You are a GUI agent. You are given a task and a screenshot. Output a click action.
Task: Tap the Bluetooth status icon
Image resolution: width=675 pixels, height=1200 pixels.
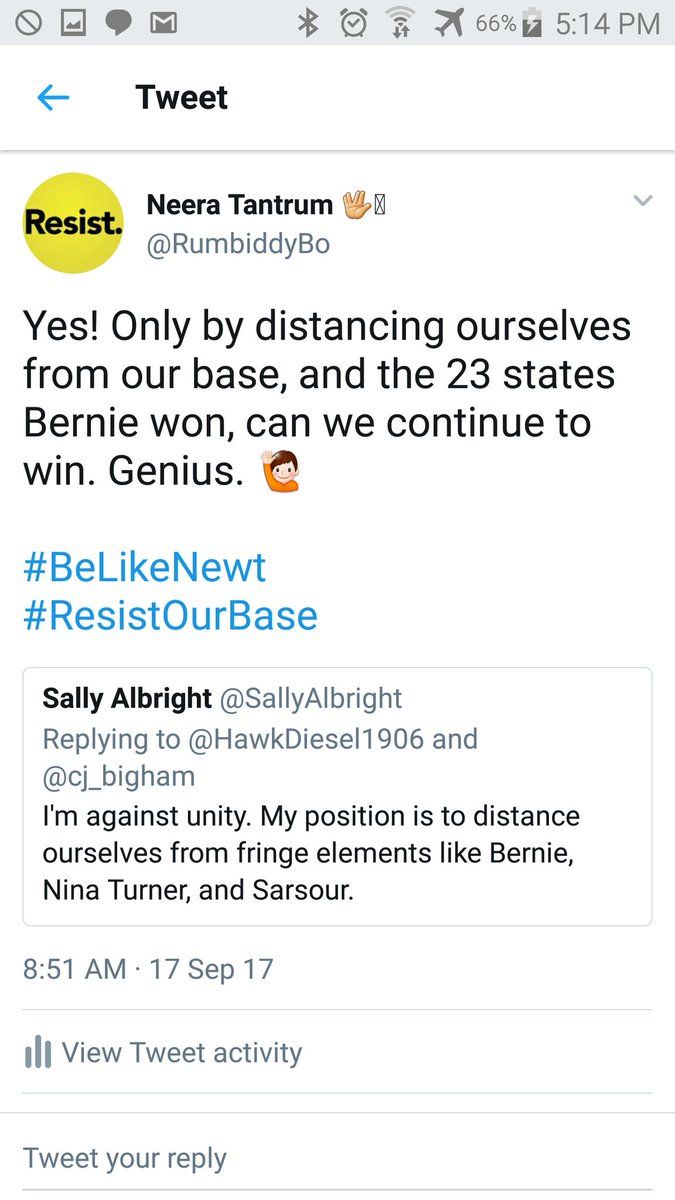point(308,23)
